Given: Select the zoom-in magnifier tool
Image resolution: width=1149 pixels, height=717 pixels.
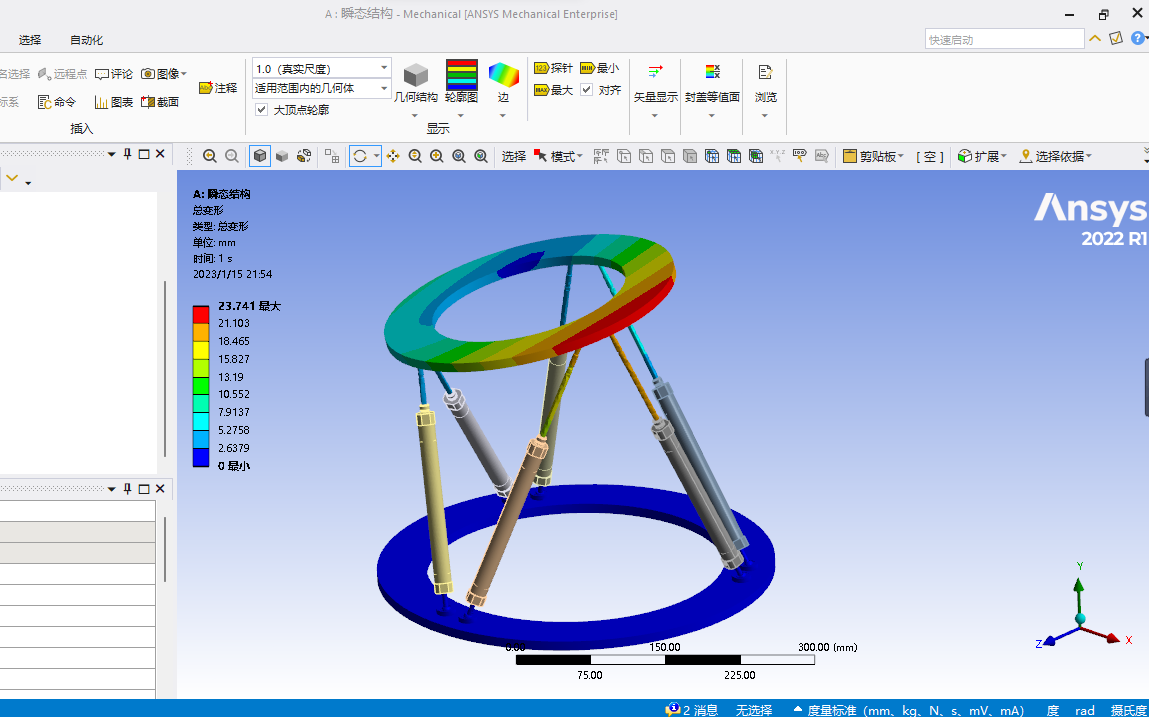Looking at the screenshot, I should (x=436, y=156).
